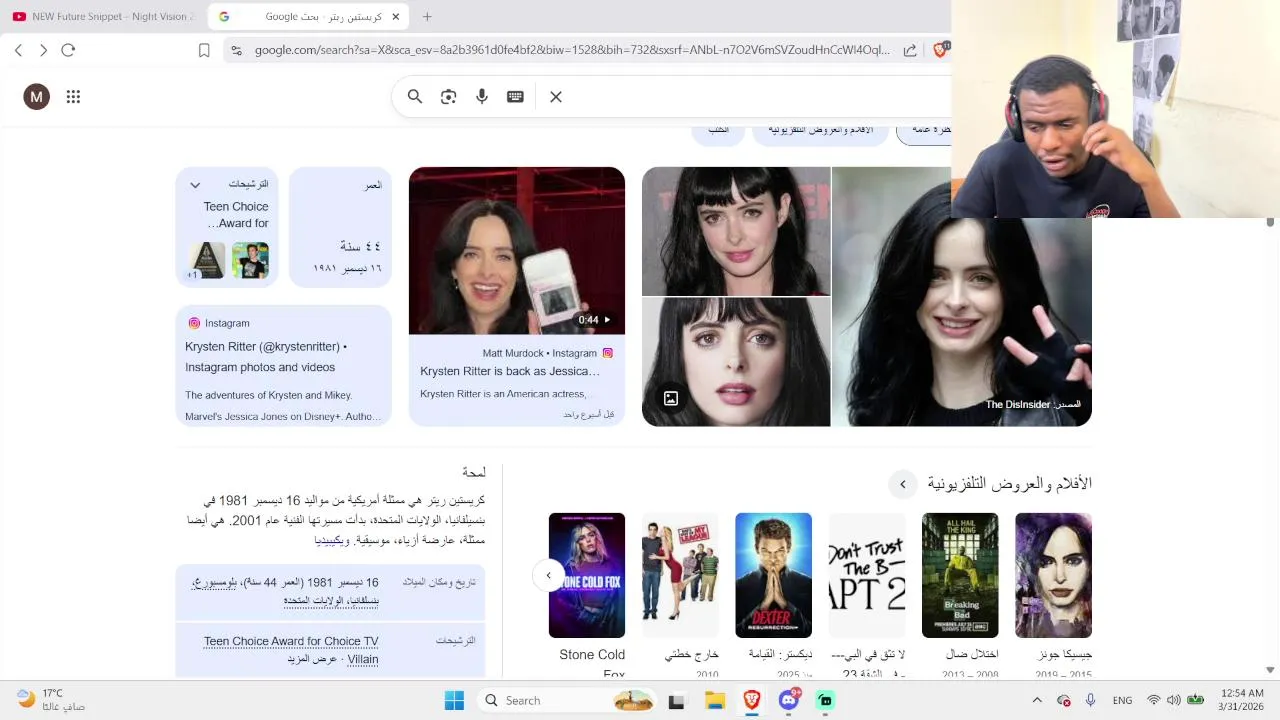Play the Krysten Ritter Instagram video
The height and width of the screenshot is (720, 1280).
(x=517, y=250)
